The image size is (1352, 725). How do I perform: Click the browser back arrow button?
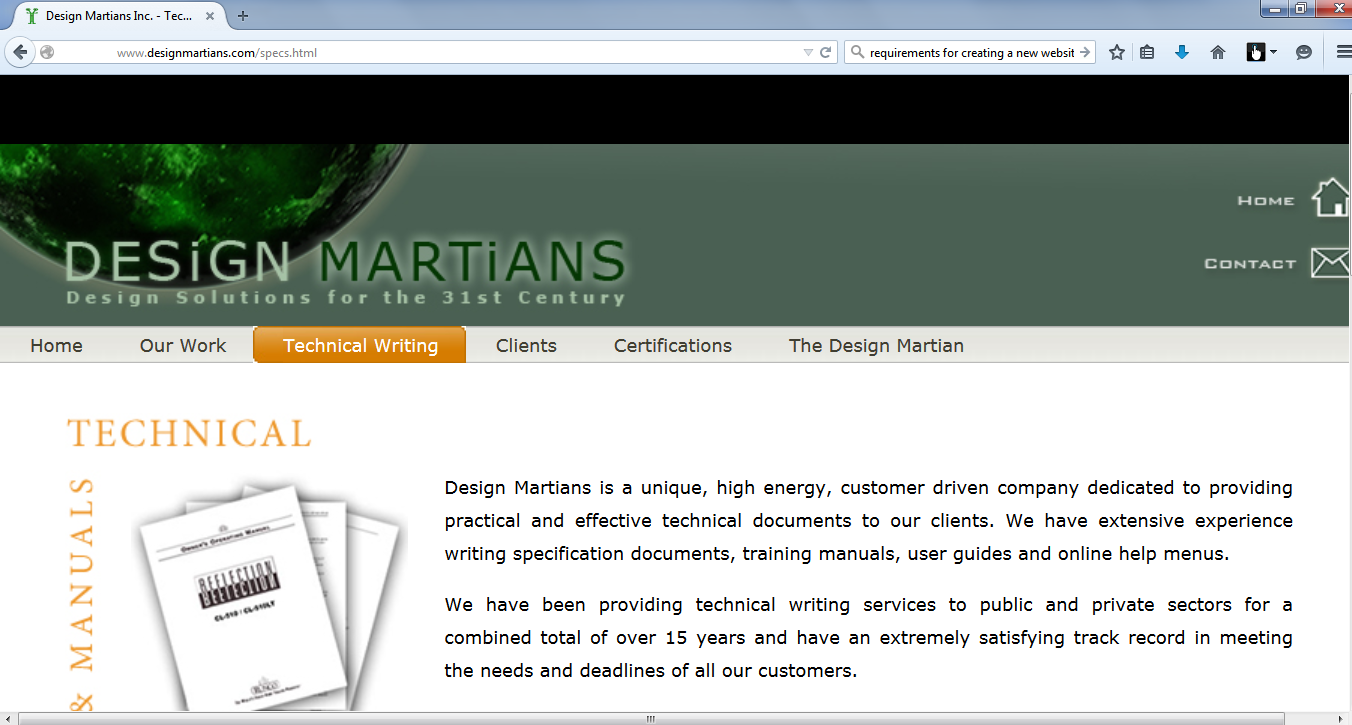[20, 53]
